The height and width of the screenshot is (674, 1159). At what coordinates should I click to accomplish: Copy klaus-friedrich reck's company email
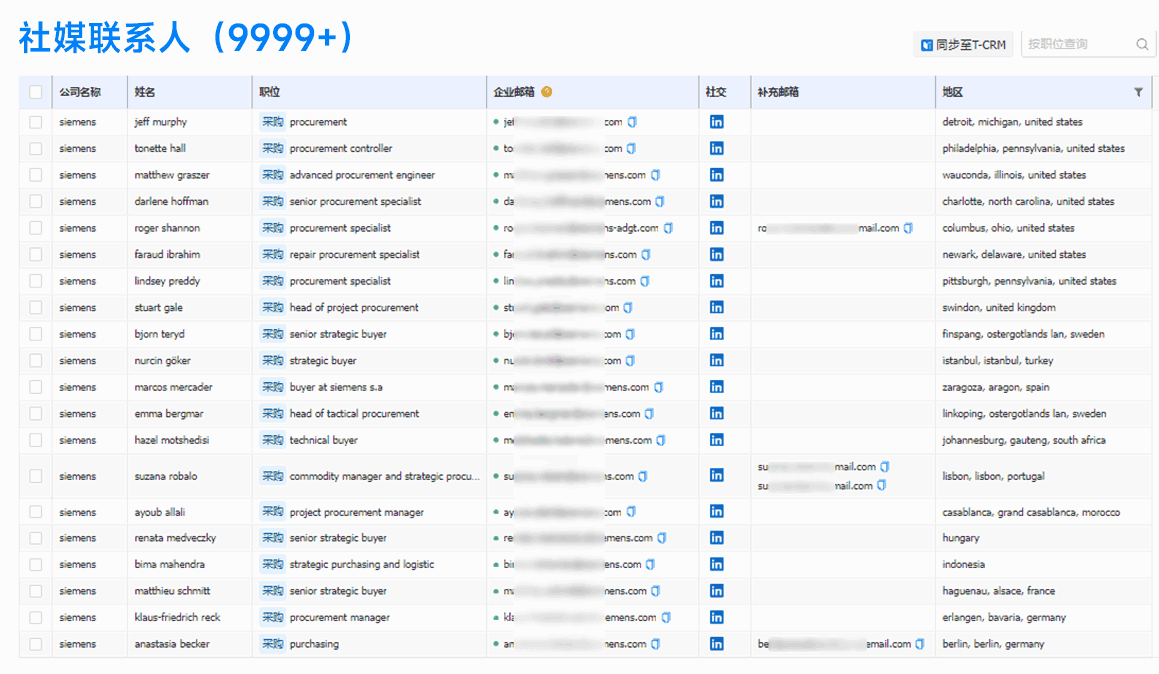666,618
